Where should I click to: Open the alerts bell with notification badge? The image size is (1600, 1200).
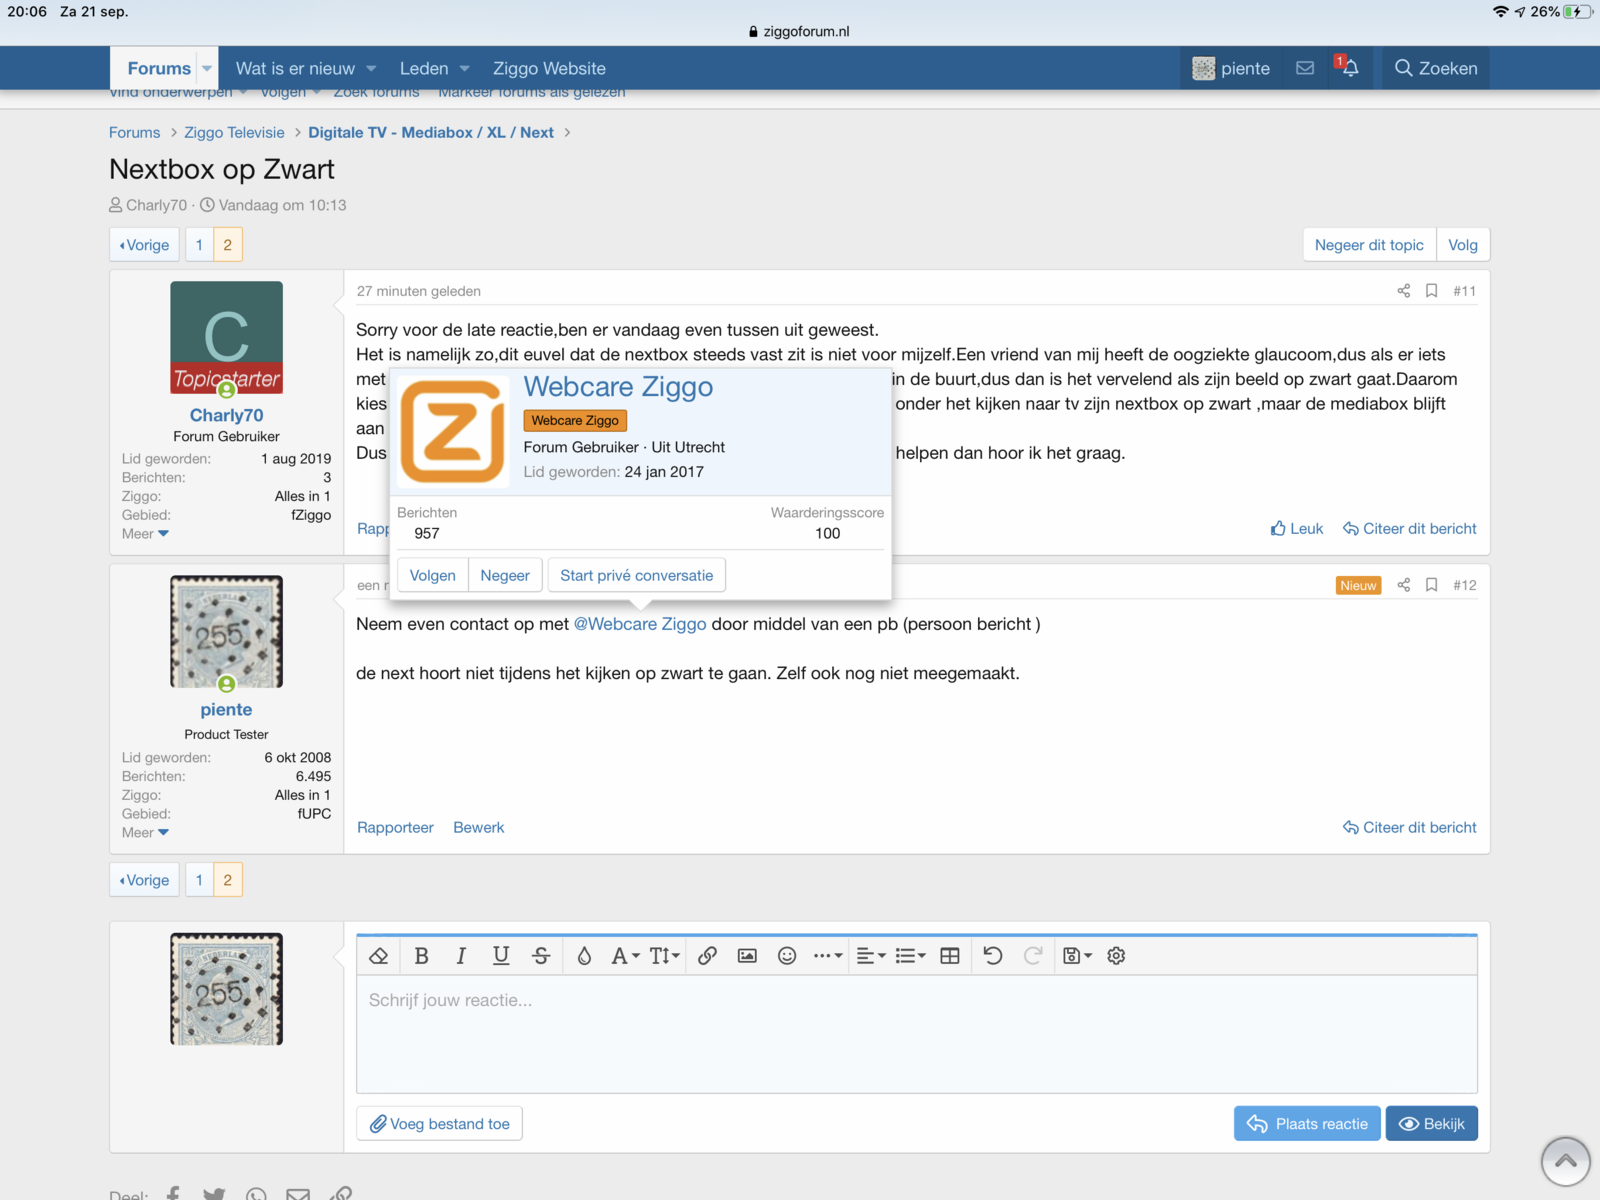tap(1349, 68)
